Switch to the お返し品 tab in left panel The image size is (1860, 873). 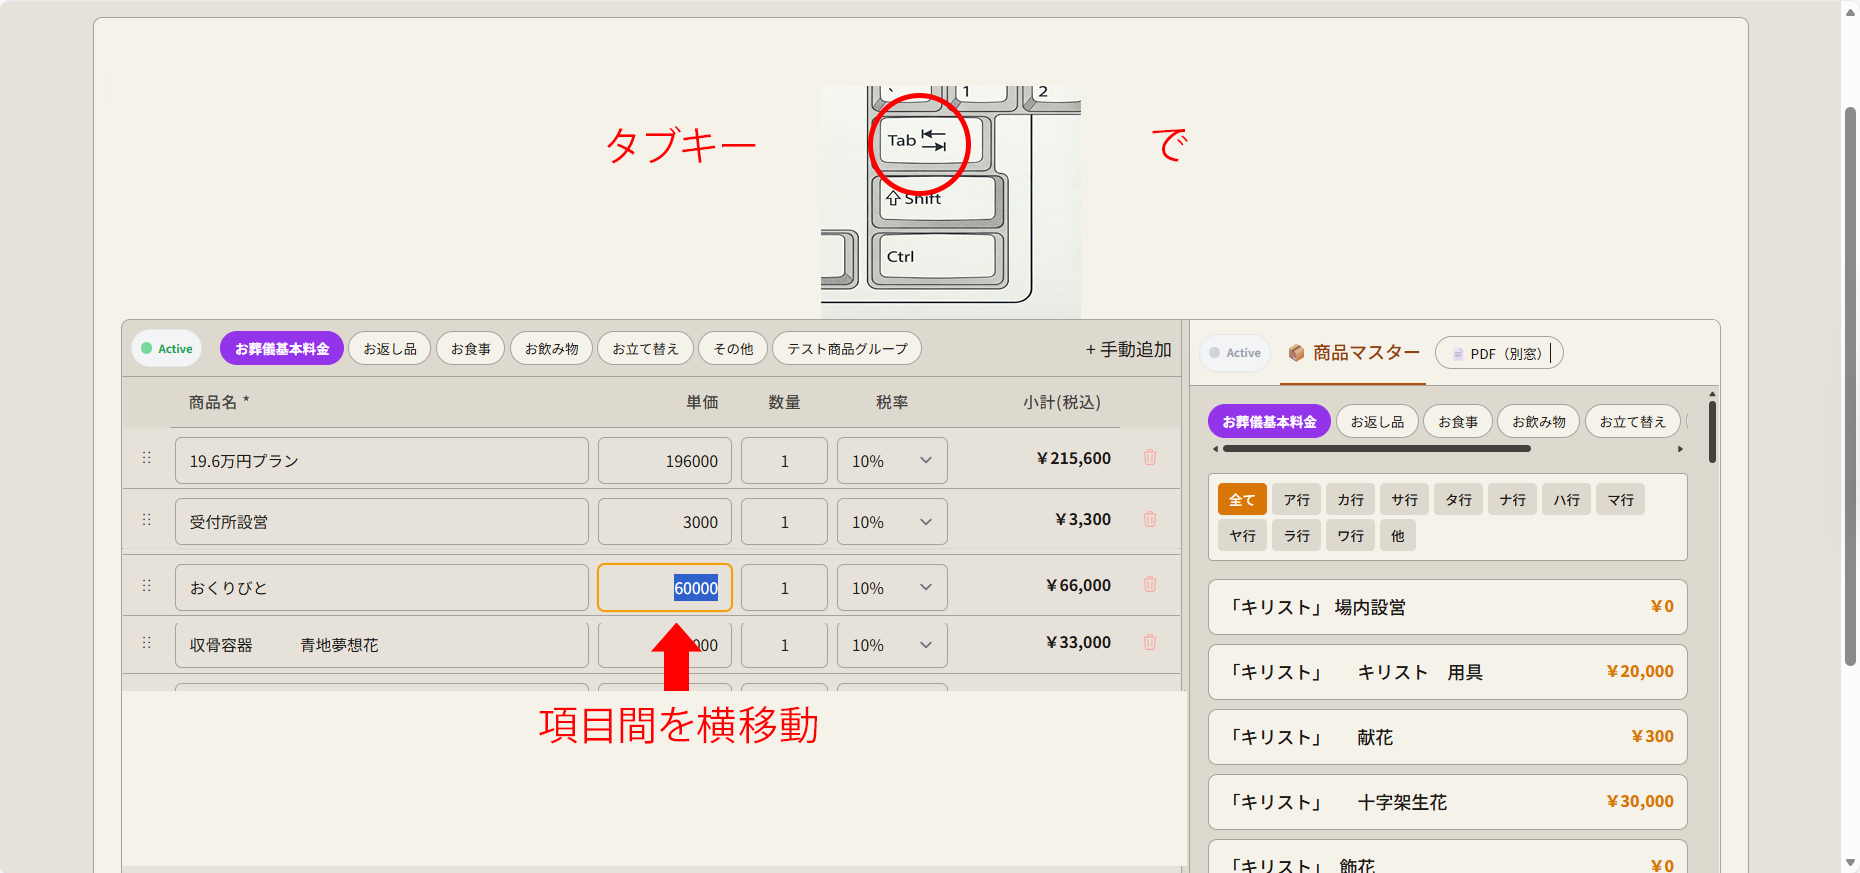point(390,349)
